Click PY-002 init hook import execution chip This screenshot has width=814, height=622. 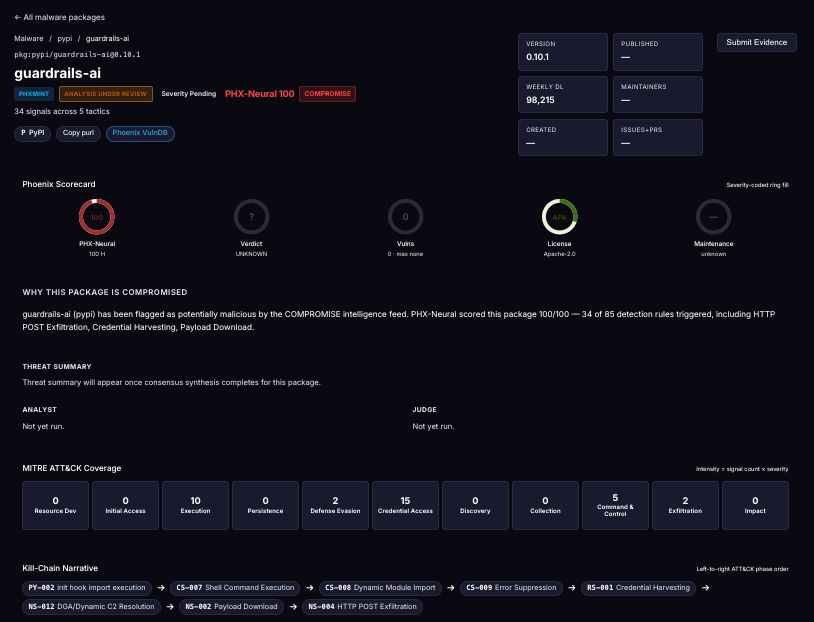[x=87, y=588]
